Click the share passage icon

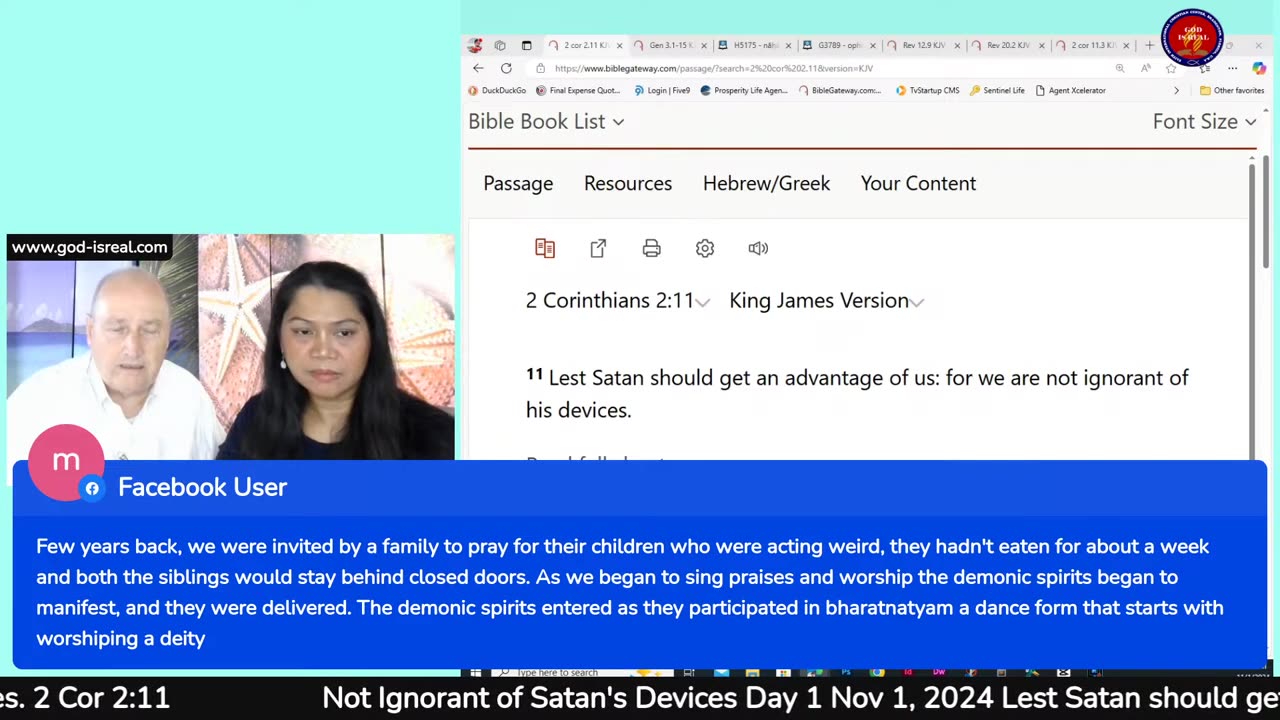click(598, 248)
